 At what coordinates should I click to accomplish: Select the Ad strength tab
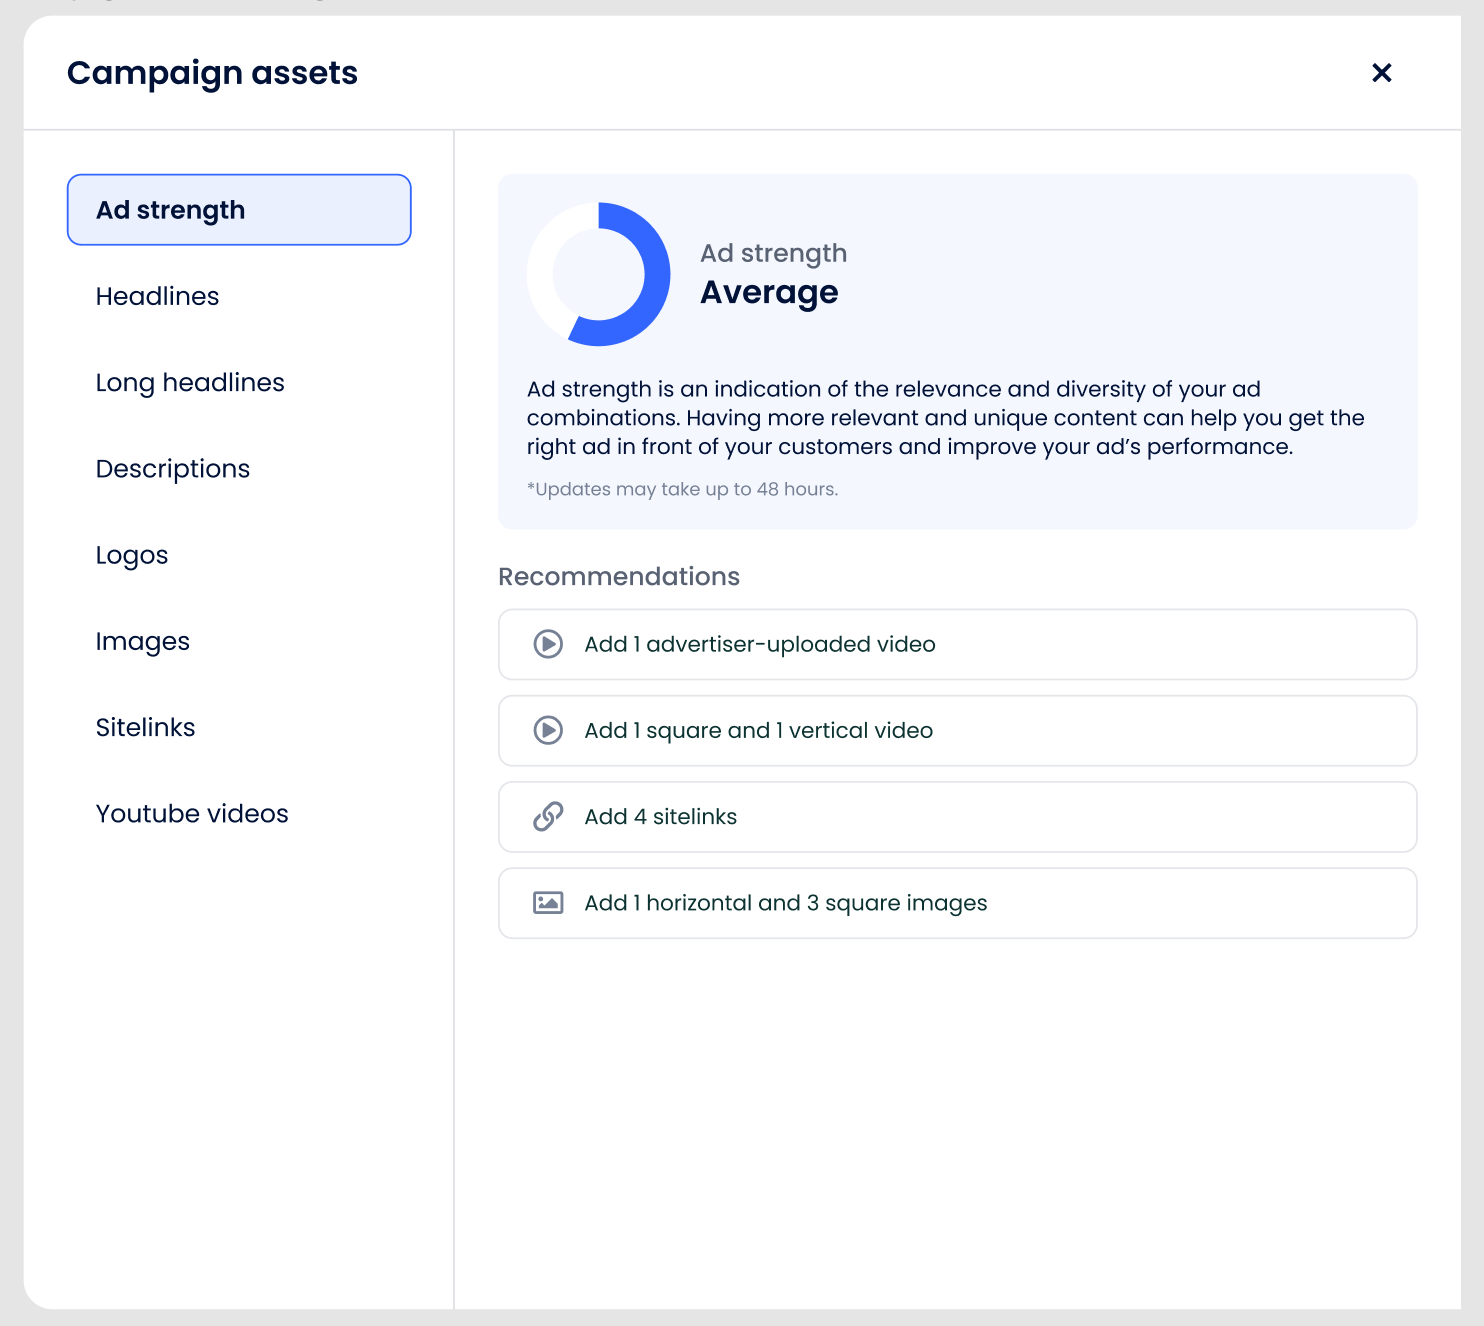coord(239,210)
